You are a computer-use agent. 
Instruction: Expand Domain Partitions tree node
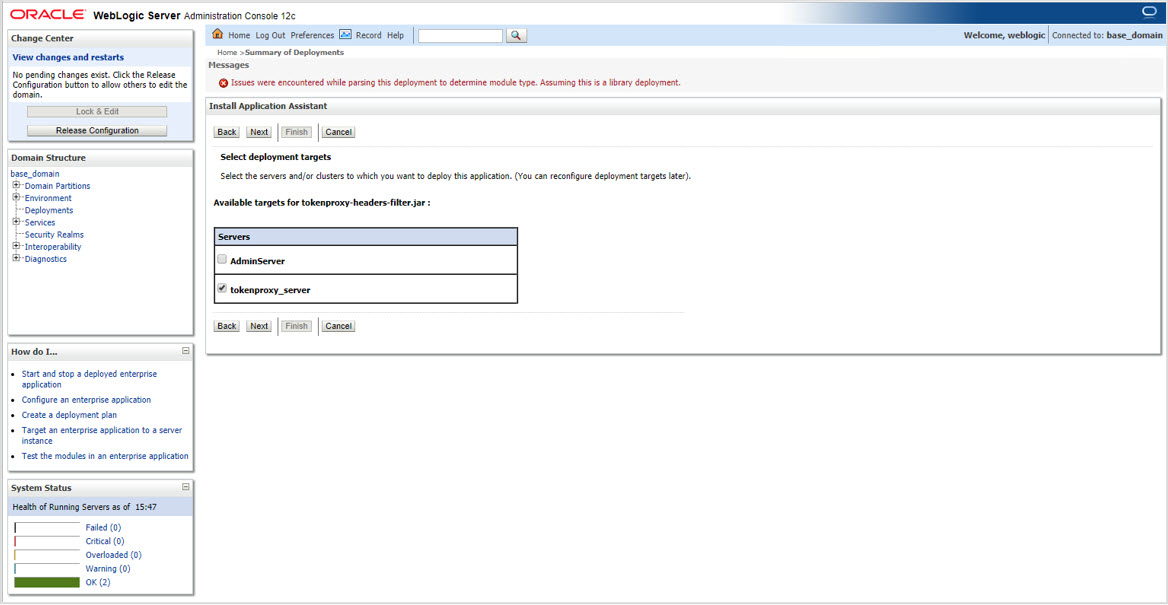tap(16, 186)
